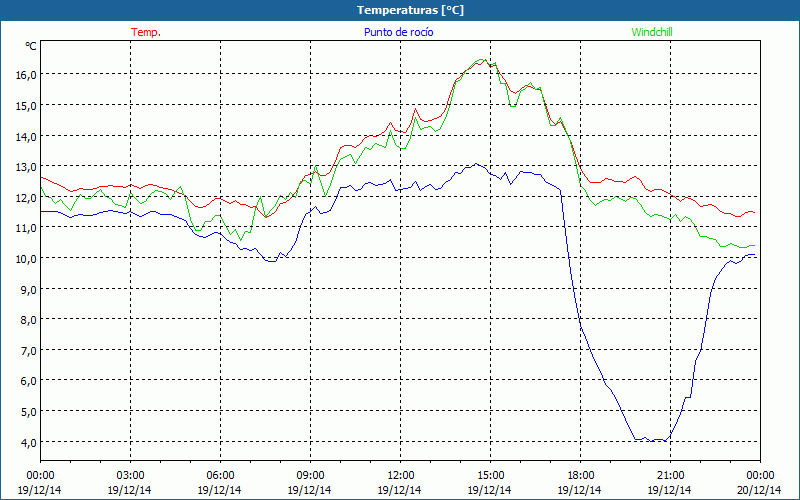The image size is (800, 500).
Task: Click the 'Temperaturas [°C]' chart title
Action: 410,10
